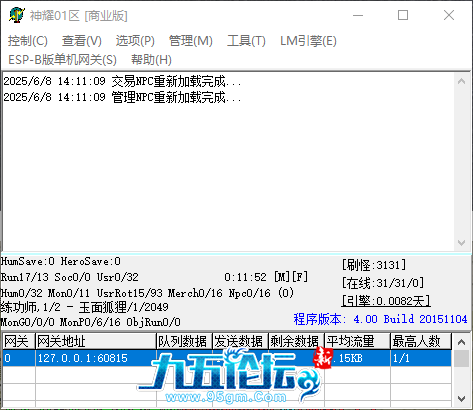
Task: Open the 帮助(H) menu
Action: click(x=151, y=60)
